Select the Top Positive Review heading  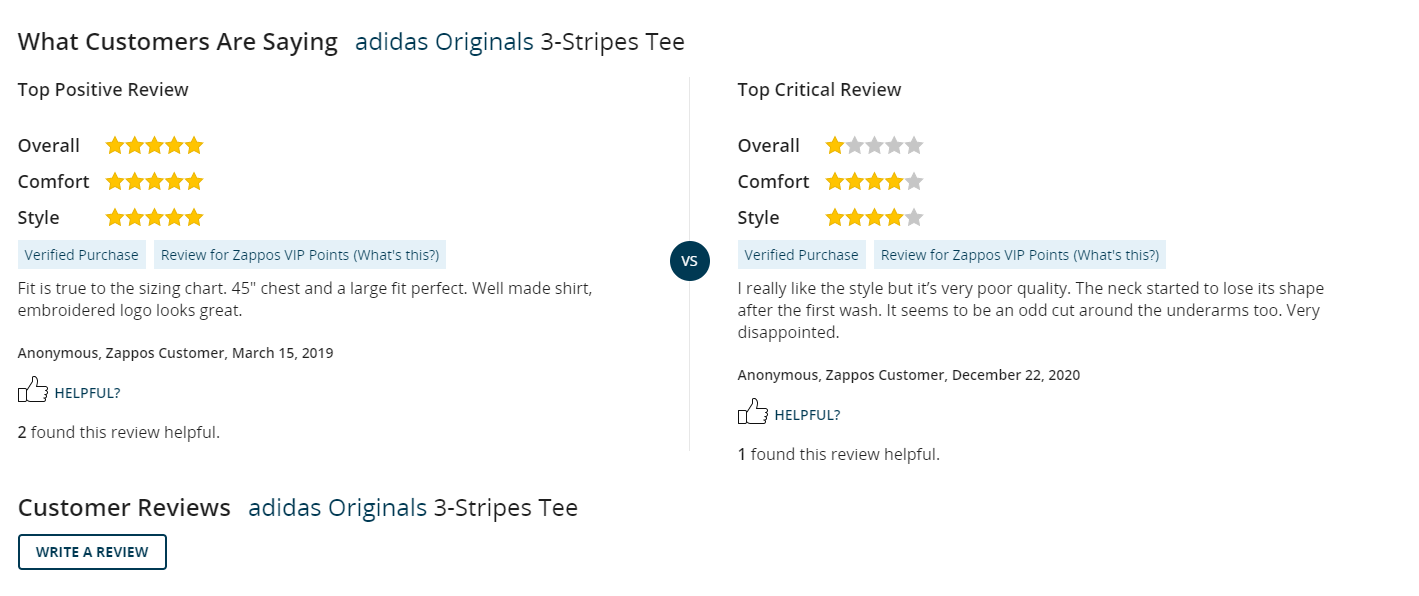pyautogui.click(x=103, y=90)
